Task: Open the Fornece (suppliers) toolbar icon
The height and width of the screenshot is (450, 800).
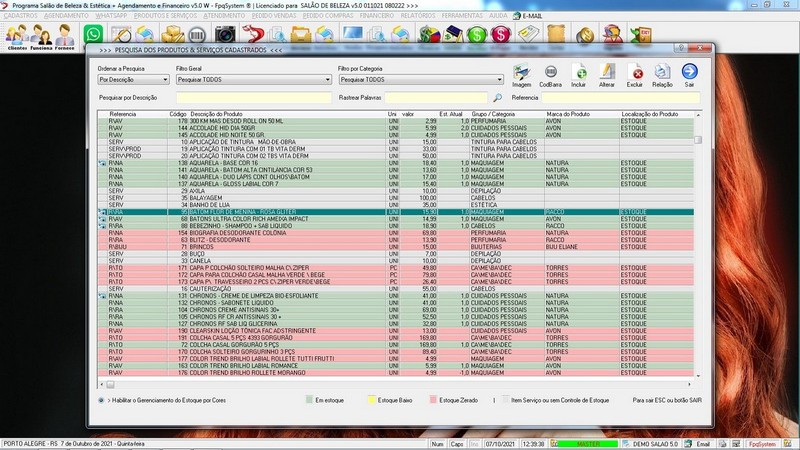Action: click(65, 36)
